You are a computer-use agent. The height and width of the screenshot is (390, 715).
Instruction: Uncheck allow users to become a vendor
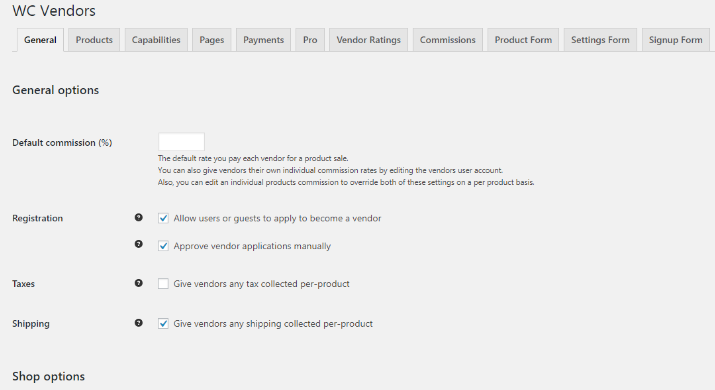pos(163,218)
